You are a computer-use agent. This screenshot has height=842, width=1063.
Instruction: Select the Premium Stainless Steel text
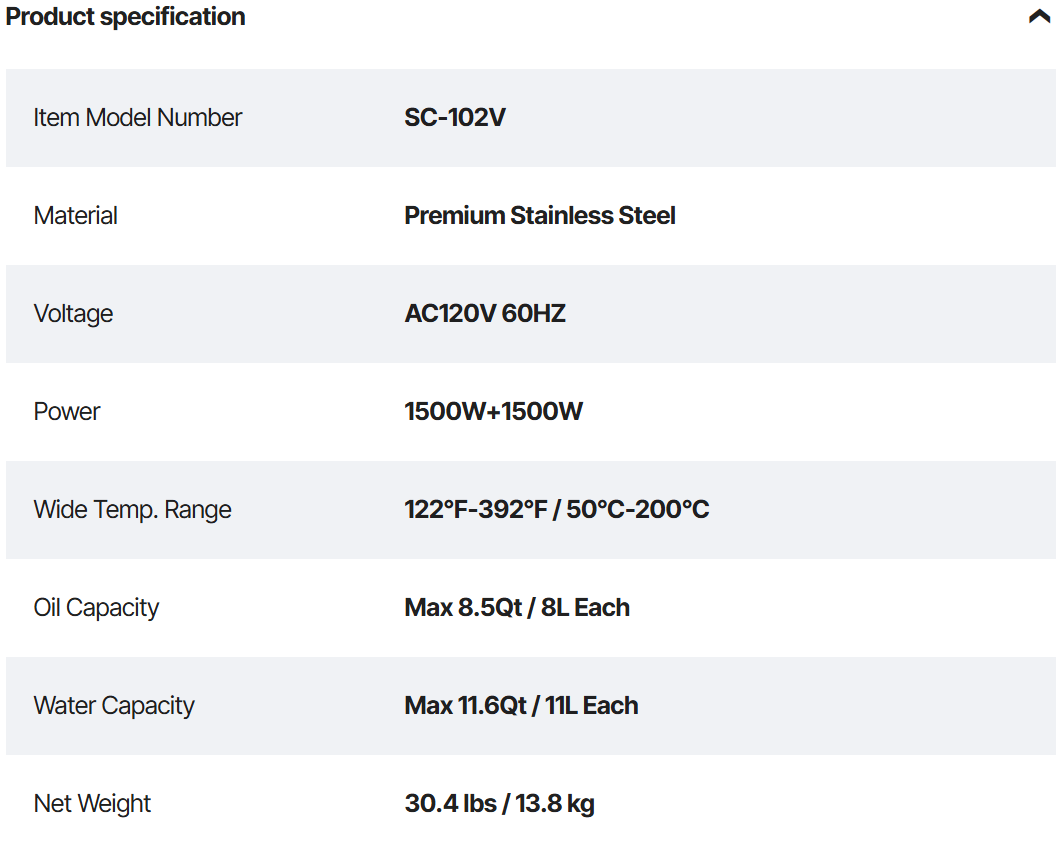pyautogui.click(x=540, y=215)
